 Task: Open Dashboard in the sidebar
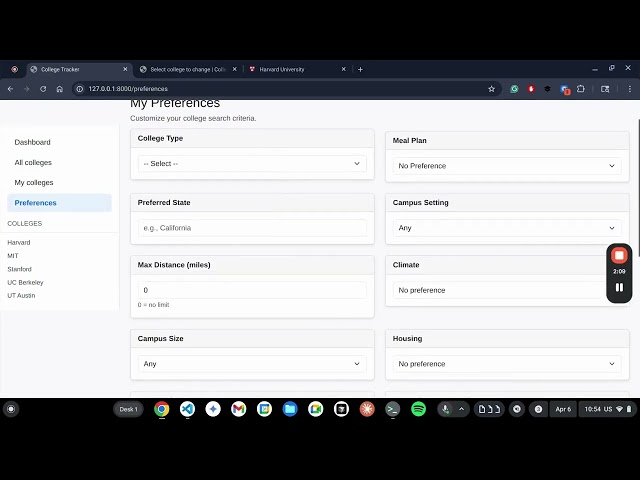[x=33, y=142]
